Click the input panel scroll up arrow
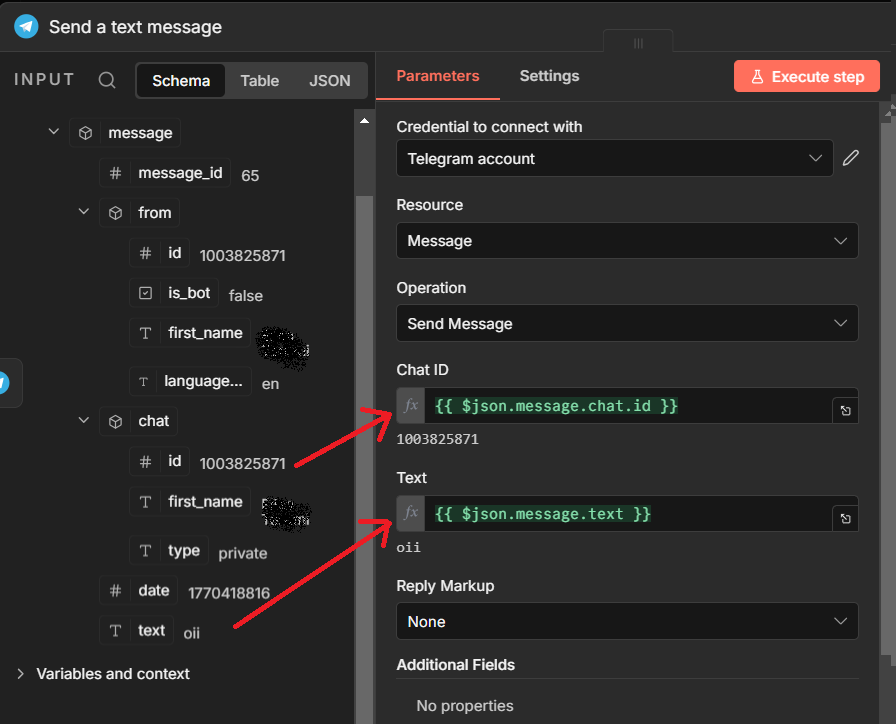896x724 pixels. coord(364,121)
